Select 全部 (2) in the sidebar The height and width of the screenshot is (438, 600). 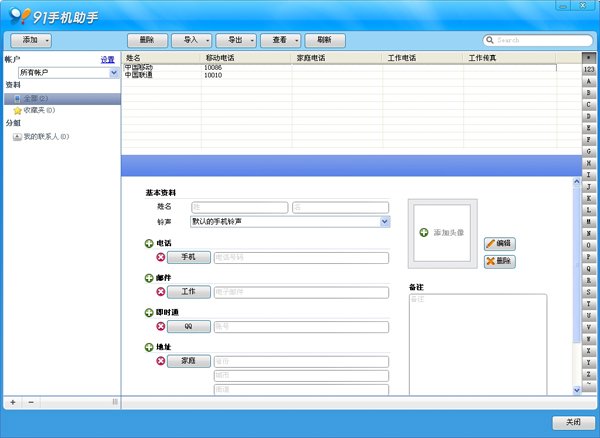(x=62, y=99)
